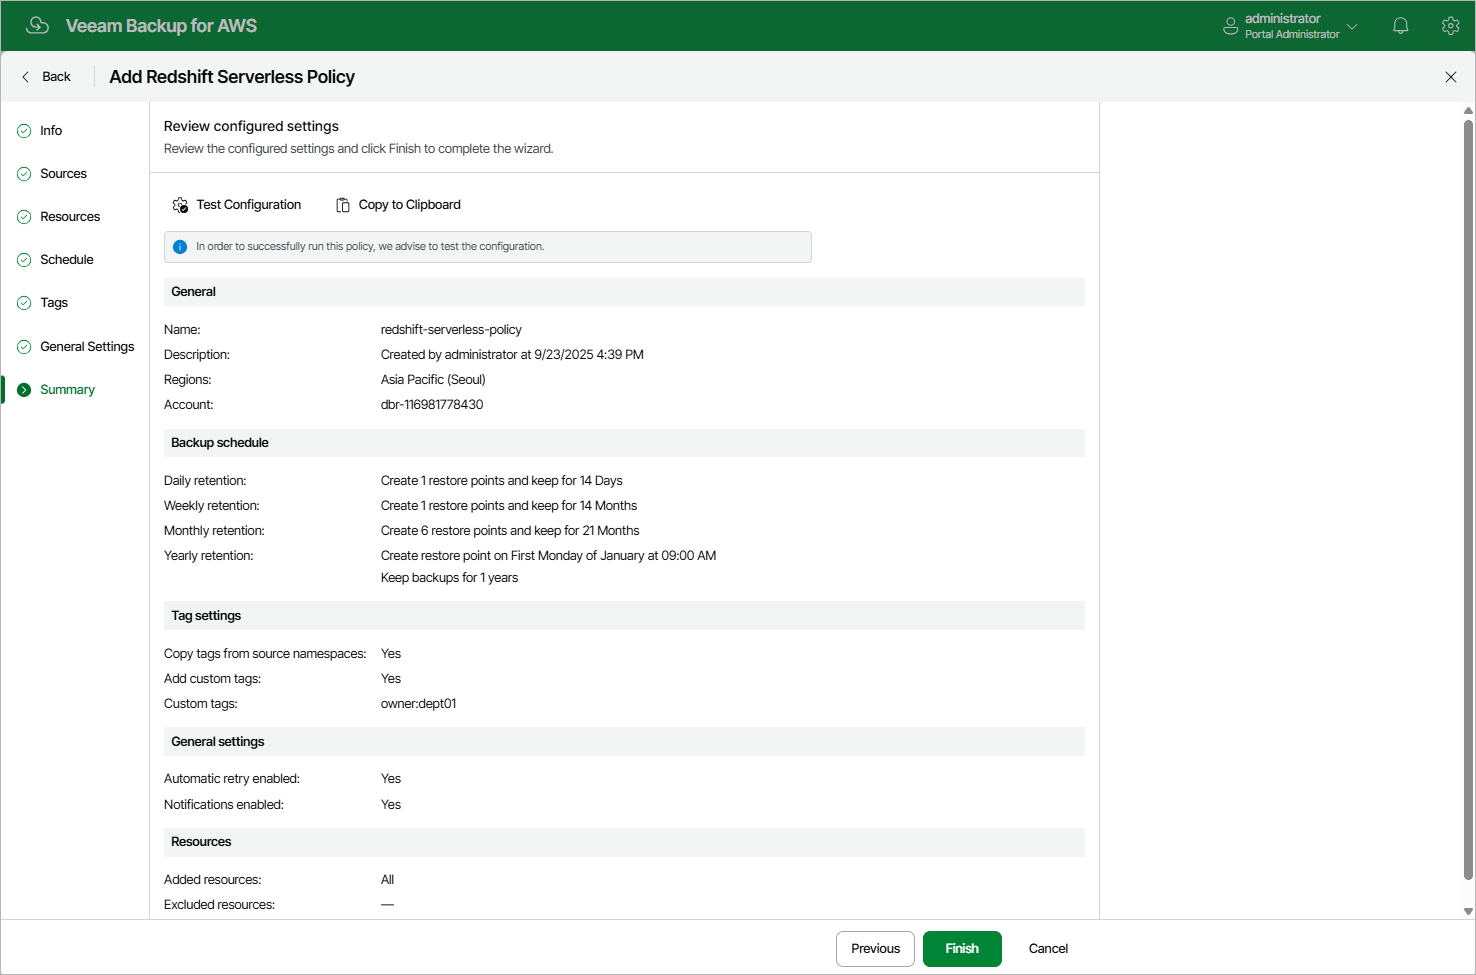
Task: Click the custom tag owner:dept01
Action: click(x=418, y=704)
